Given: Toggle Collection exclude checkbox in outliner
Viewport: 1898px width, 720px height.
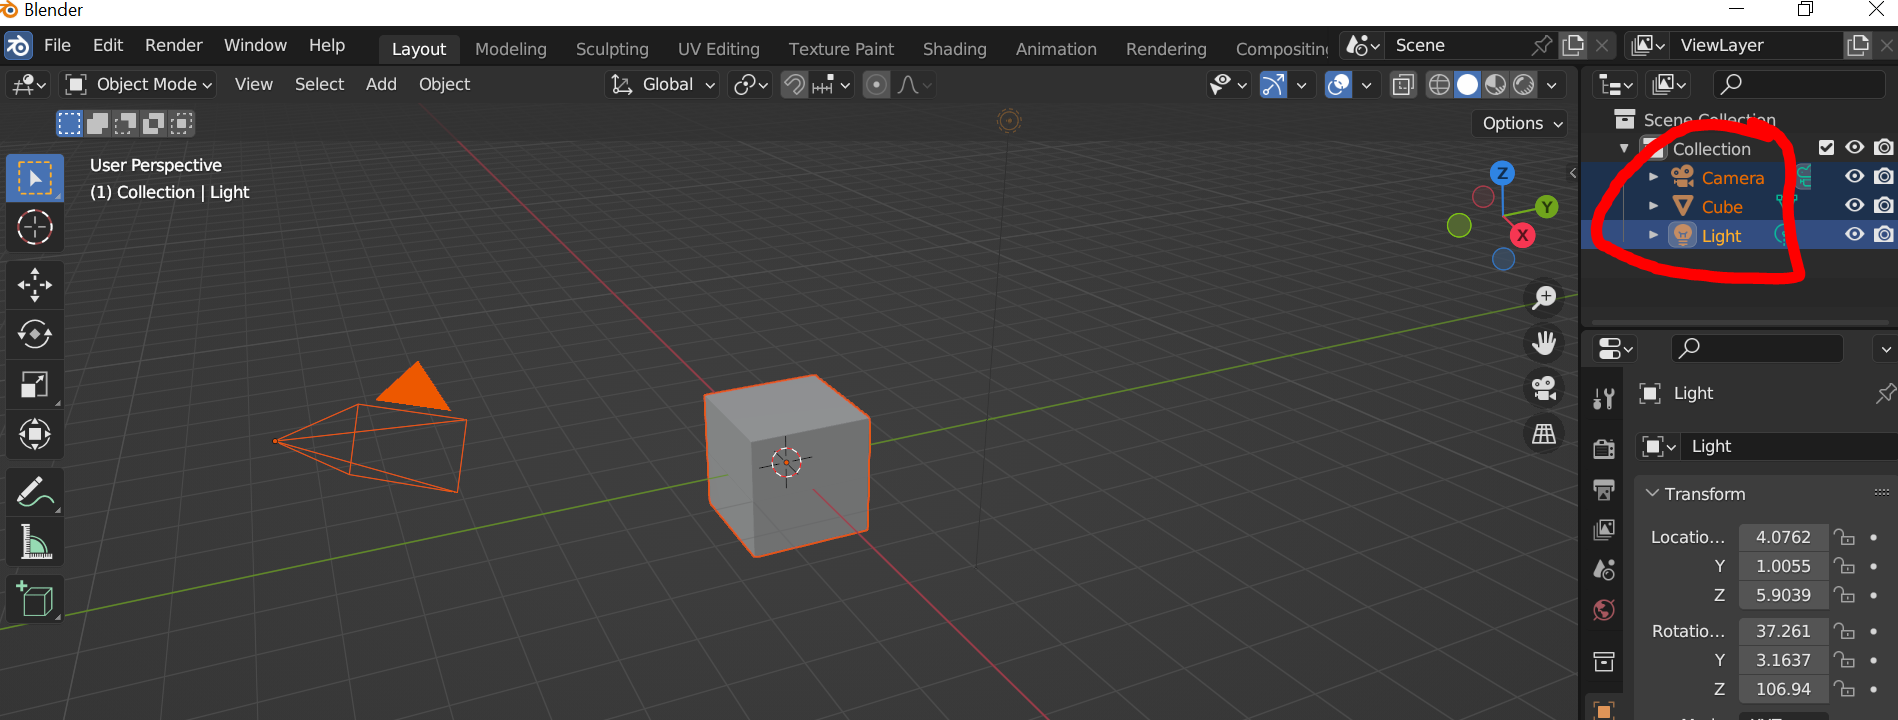Looking at the screenshot, I should pyautogui.click(x=1826, y=148).
